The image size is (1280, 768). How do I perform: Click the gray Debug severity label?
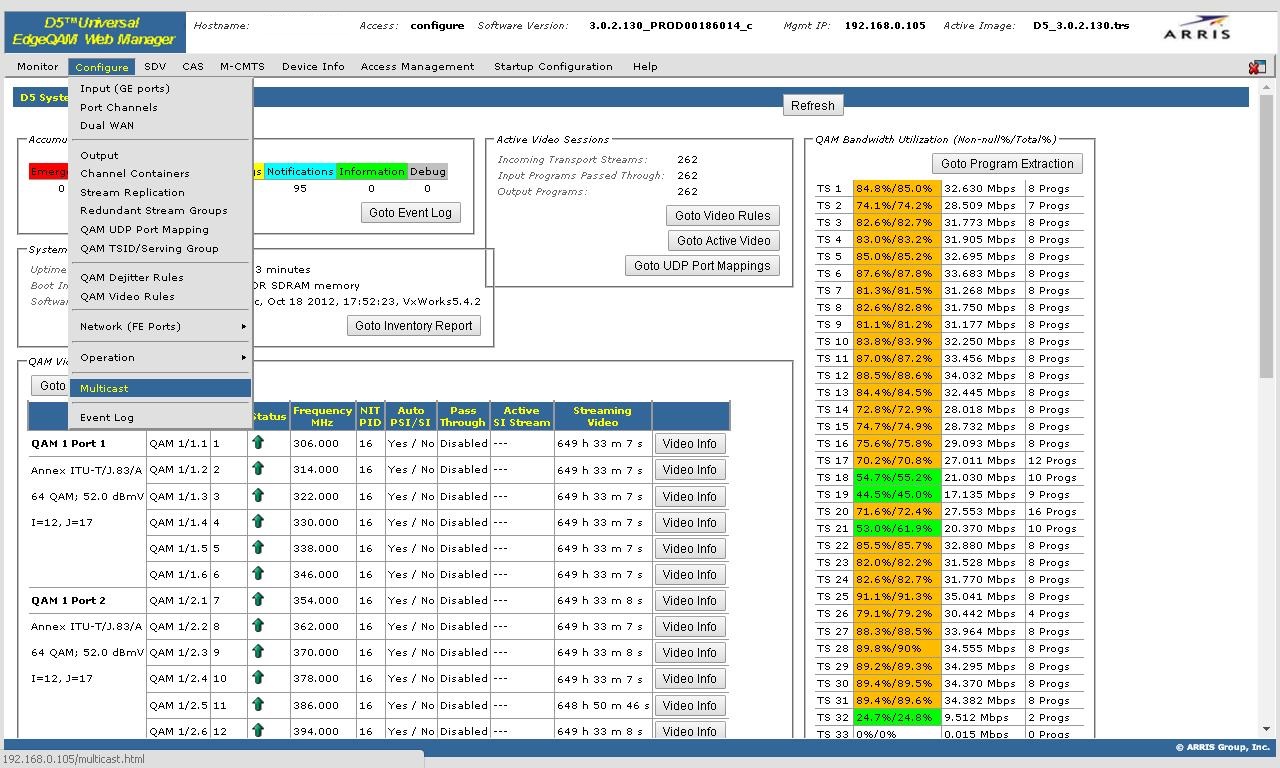[428, 172]
